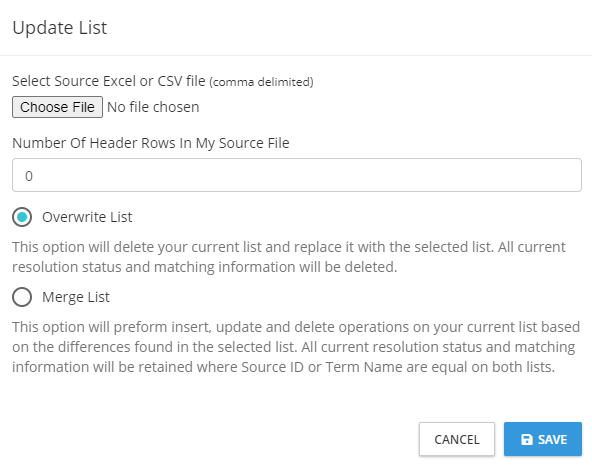Click the 'Number Of Header Rows' label

pos(151,143)
